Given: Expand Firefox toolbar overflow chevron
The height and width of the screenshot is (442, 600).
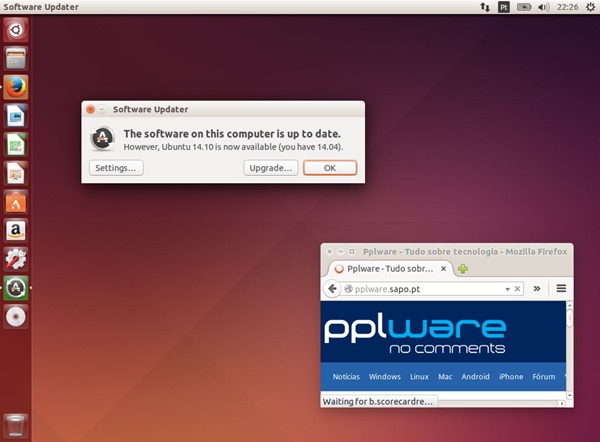Looking at the screenshot, I should click(x=537, y=289).
